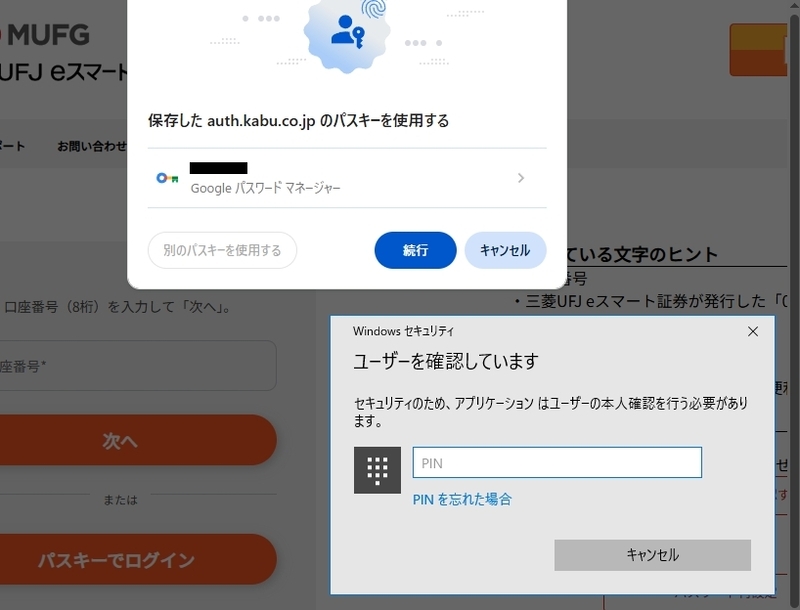The height and width of the screenshot is (610, 800).
Task: Click the MUFG logo in page header
Action: click(45, 35)
